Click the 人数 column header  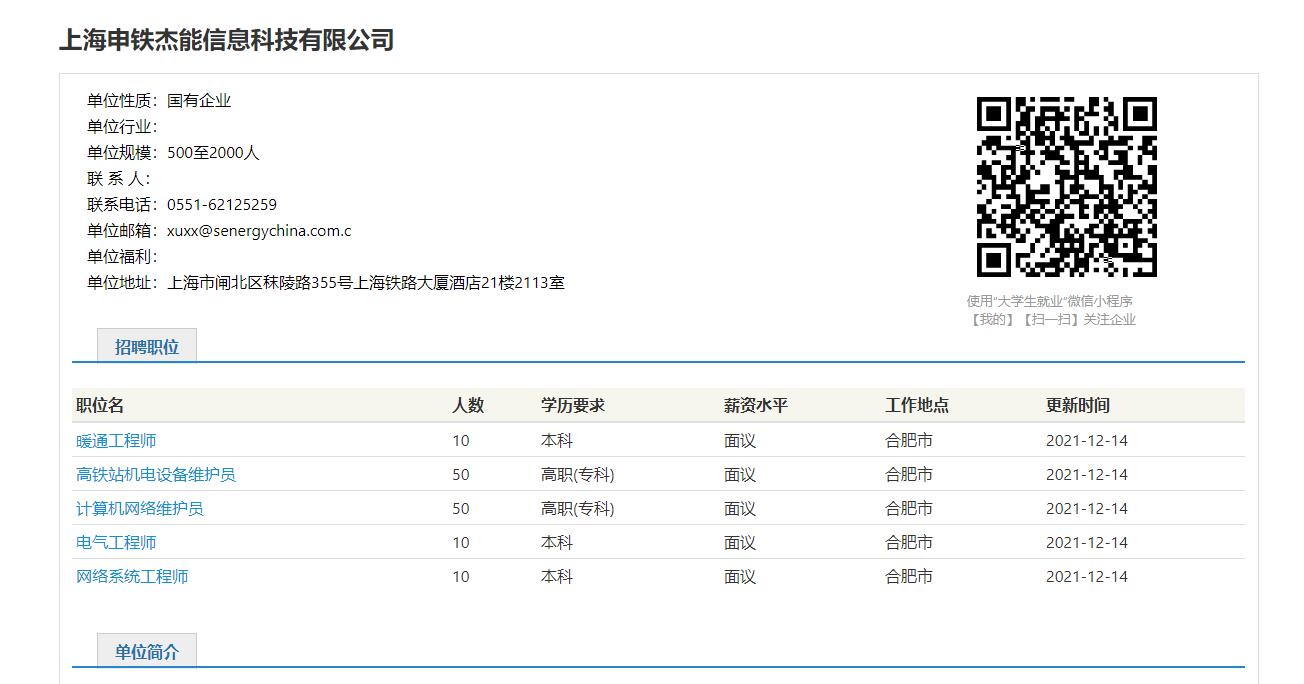pyautogui.click(x=468, y=405)
